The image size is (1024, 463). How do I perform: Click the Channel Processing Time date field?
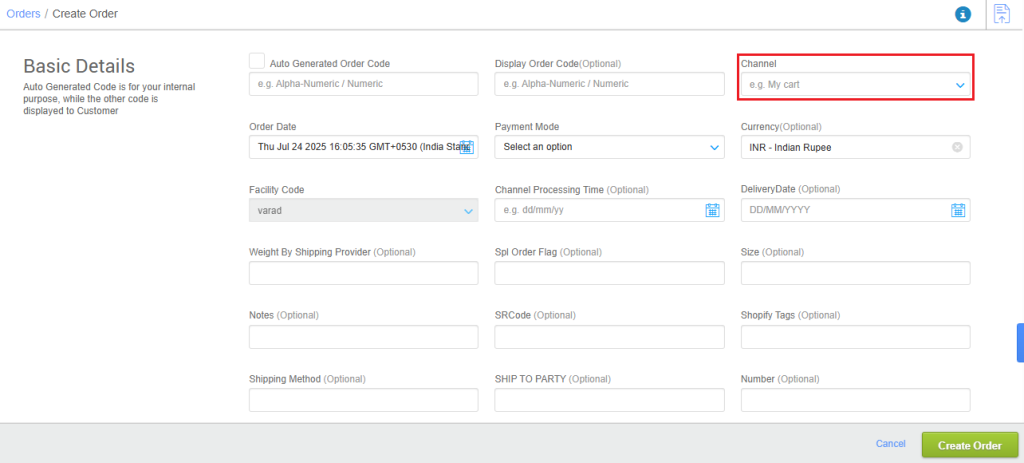(x=609, y=210)
